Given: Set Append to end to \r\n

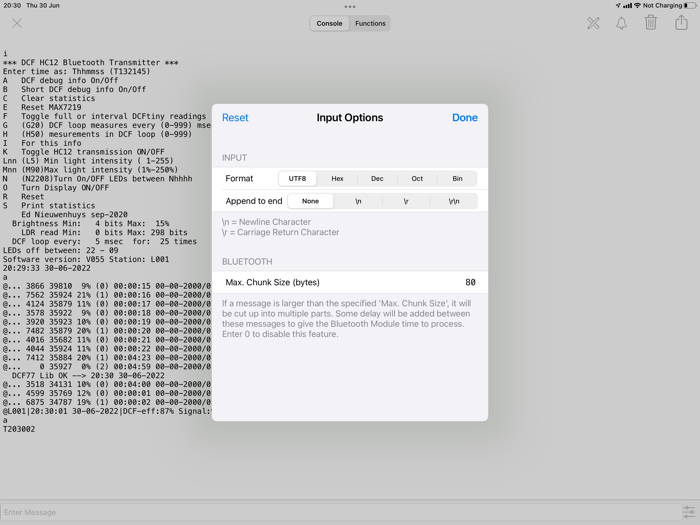Looking at the screenshot, I should point(454,201).
